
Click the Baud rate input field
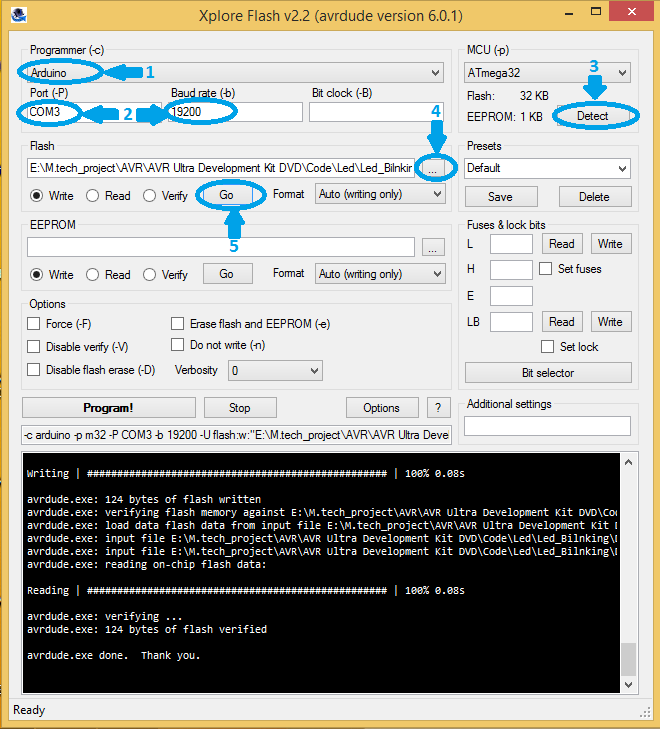pyautogui.click(x=234, y=112)
